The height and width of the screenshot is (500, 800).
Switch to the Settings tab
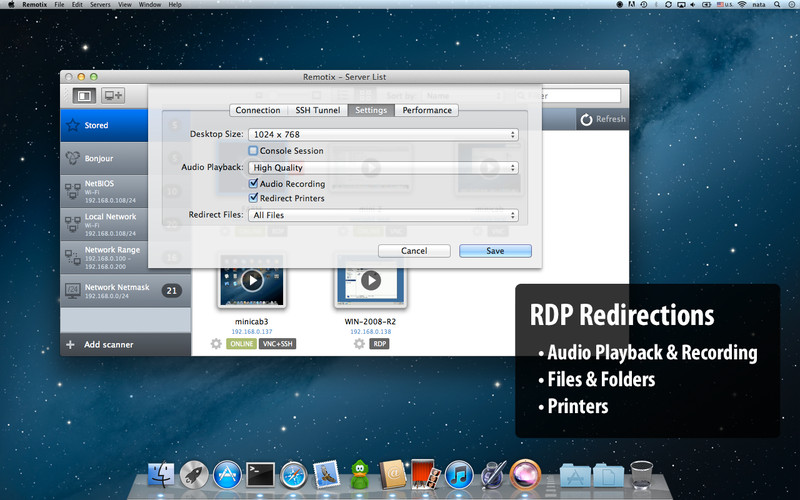[x=371, y=110]
